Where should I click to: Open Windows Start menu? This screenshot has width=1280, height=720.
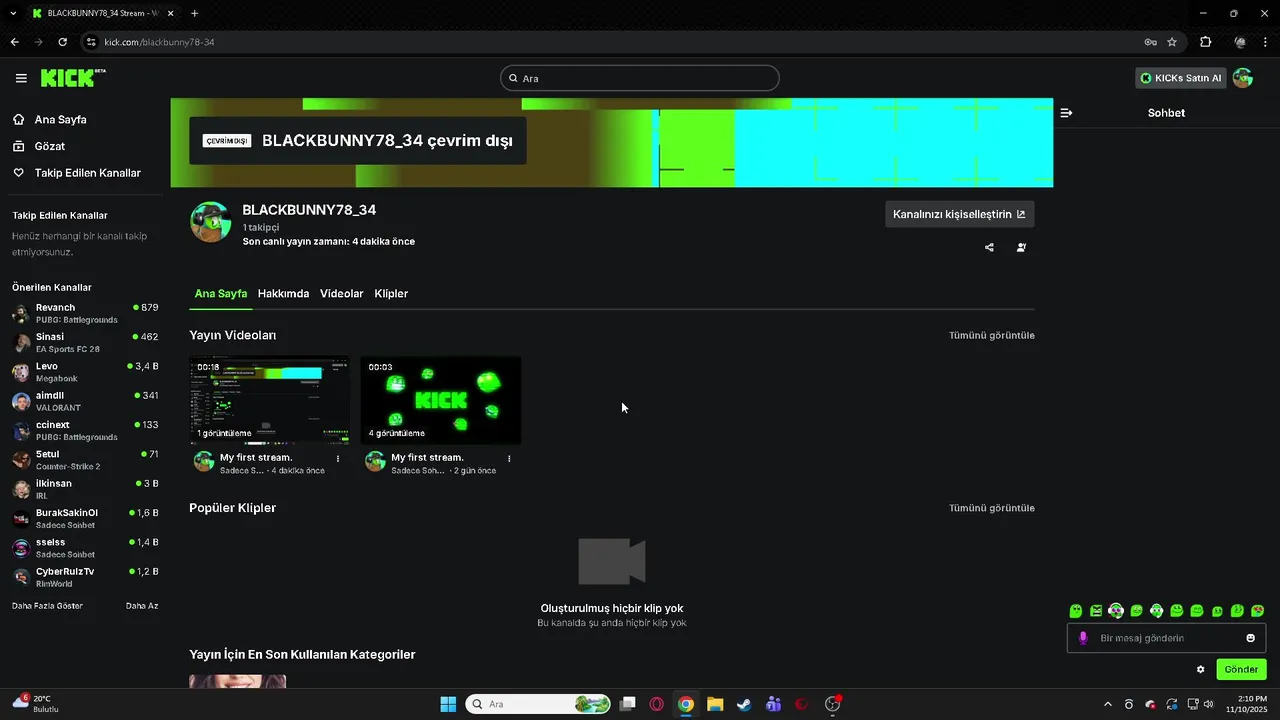point(448,704)
